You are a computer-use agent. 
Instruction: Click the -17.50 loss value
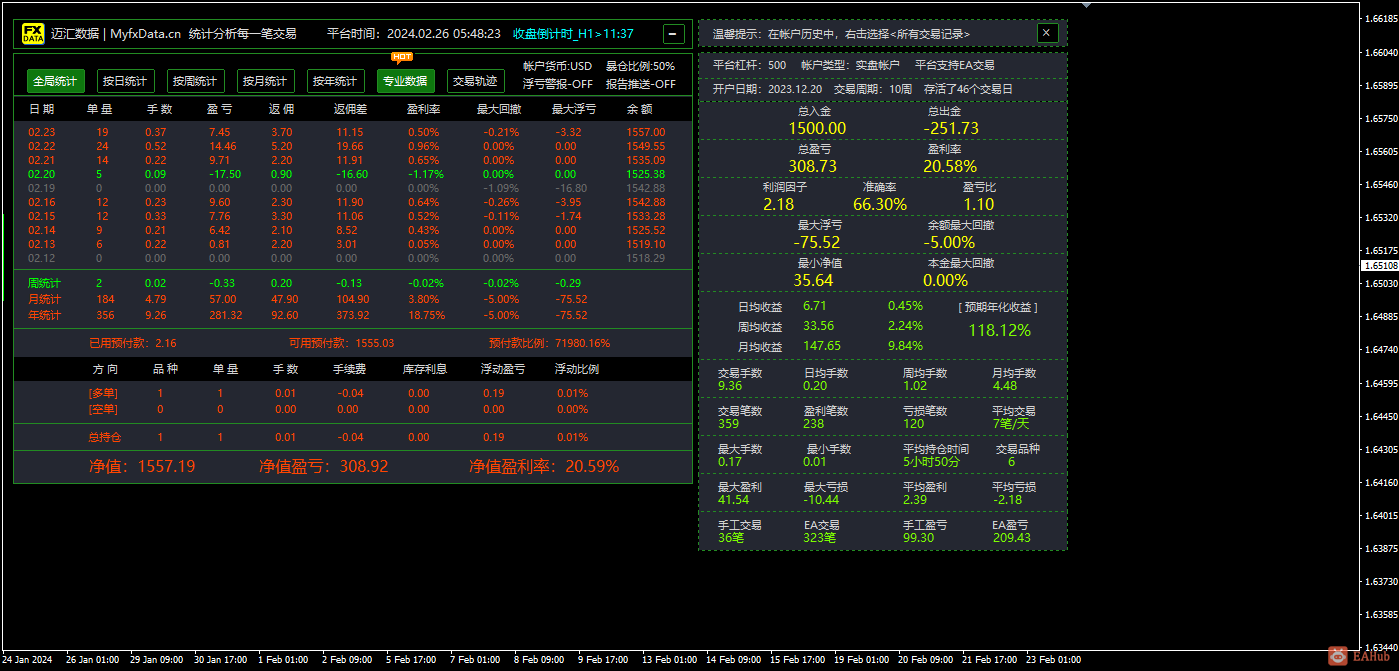click(224, 174)
